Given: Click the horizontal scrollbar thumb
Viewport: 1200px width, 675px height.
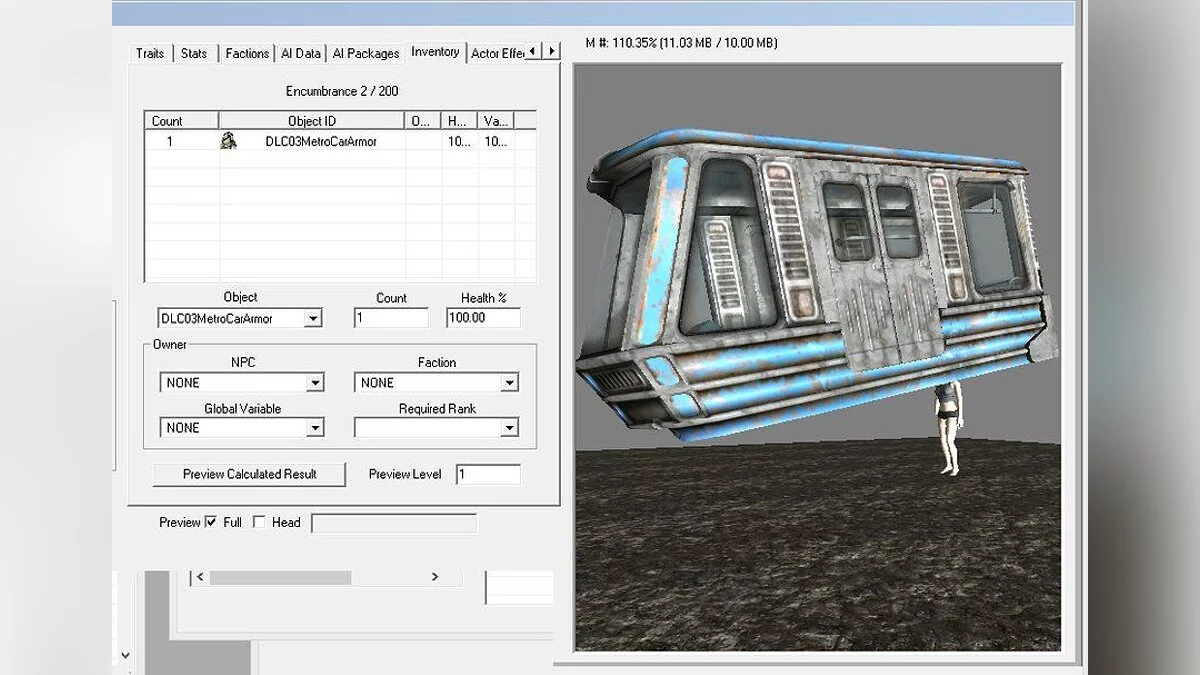Looking at the screenshot, I should click(280, 577).
